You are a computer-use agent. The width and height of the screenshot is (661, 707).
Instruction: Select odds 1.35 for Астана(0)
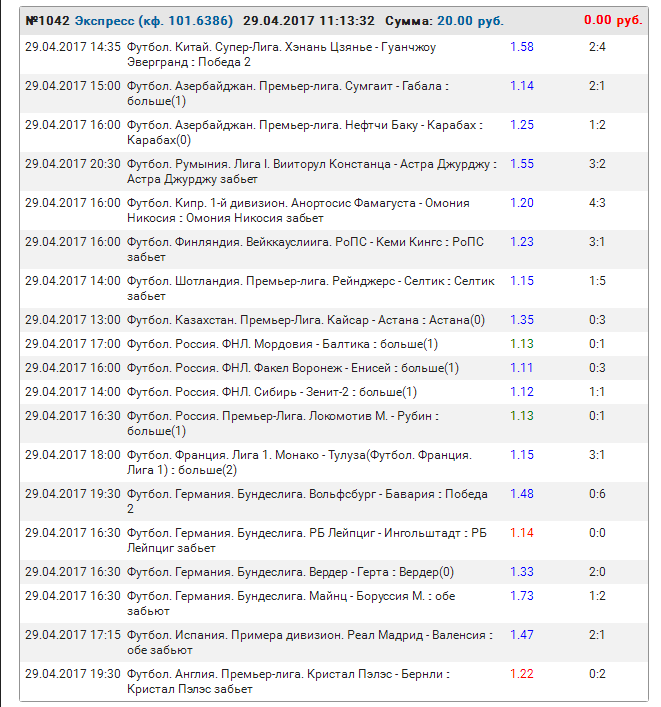pyautogui.click(x=522, y=320)
